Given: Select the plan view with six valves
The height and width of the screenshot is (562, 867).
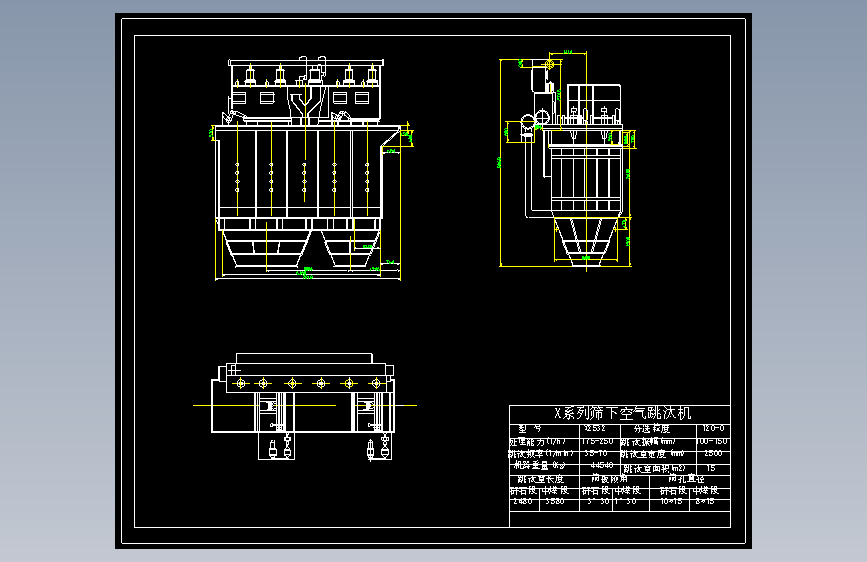Looking at the screenshot, I should 304,407.
